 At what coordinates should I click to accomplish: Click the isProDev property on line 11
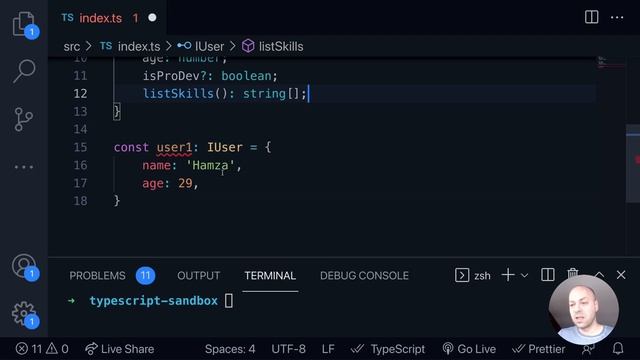[x=171, y=76]
